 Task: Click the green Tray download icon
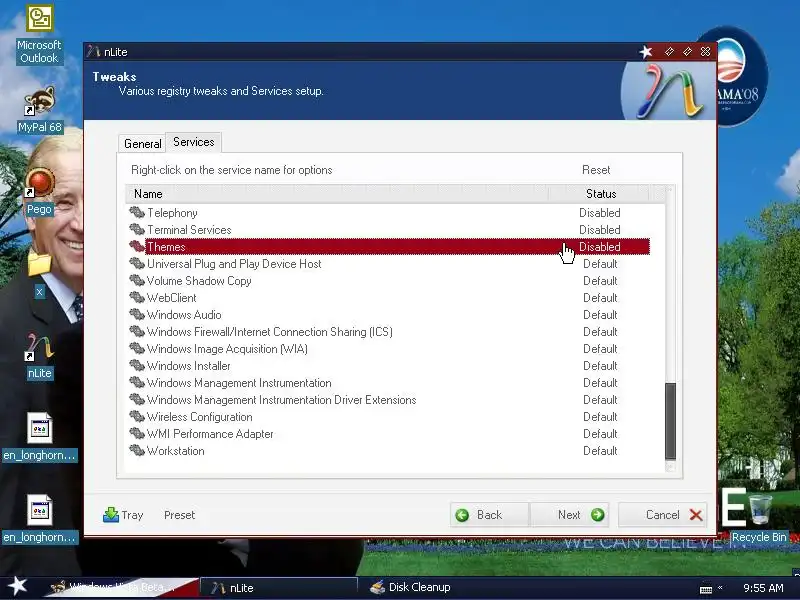click(110, 514)
